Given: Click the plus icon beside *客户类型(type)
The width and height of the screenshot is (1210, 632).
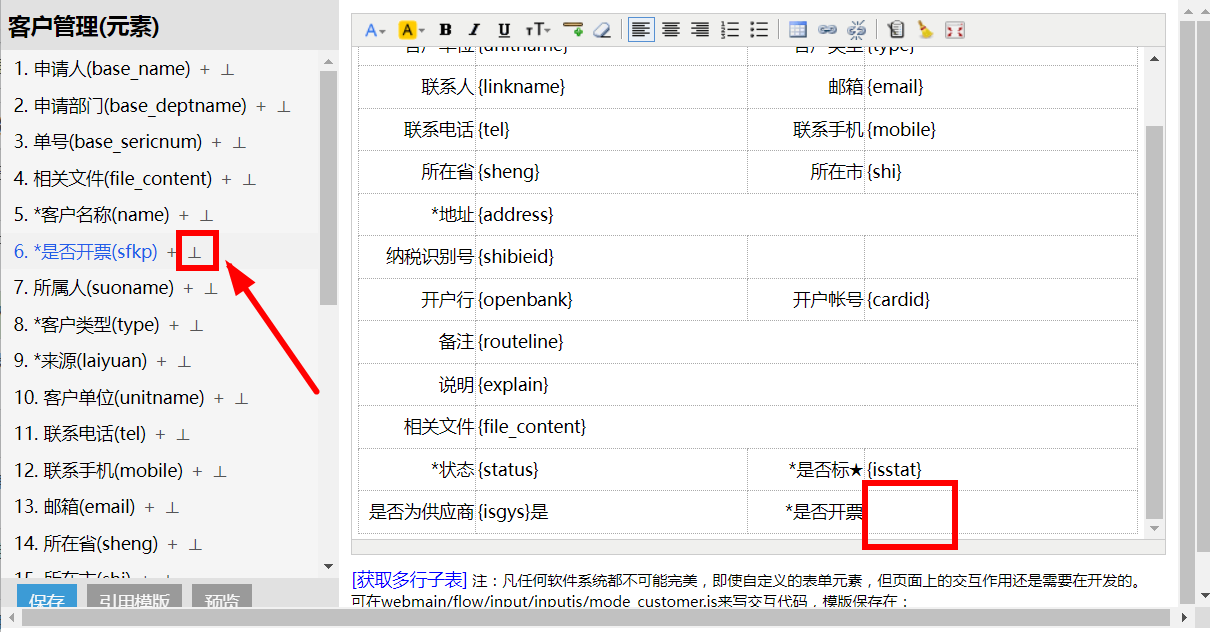Looking at the screenshot, I should [174, 326].
